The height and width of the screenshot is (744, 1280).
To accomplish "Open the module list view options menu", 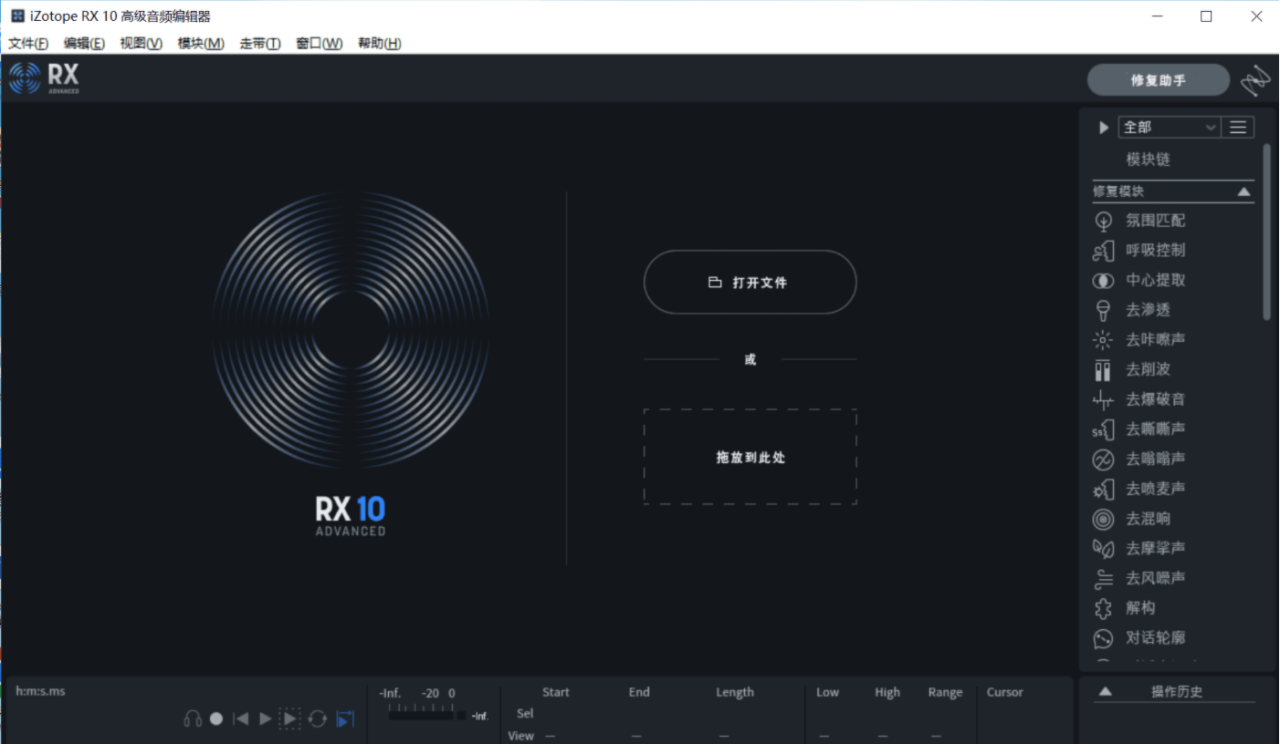I will tap(1238, 127).
